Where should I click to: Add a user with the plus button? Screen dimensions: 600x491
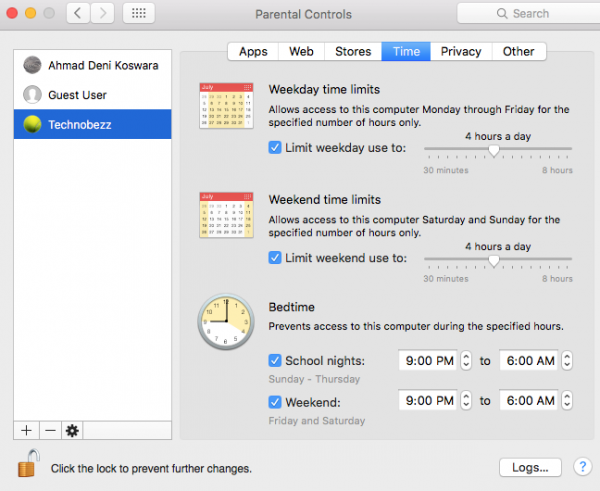26,430
